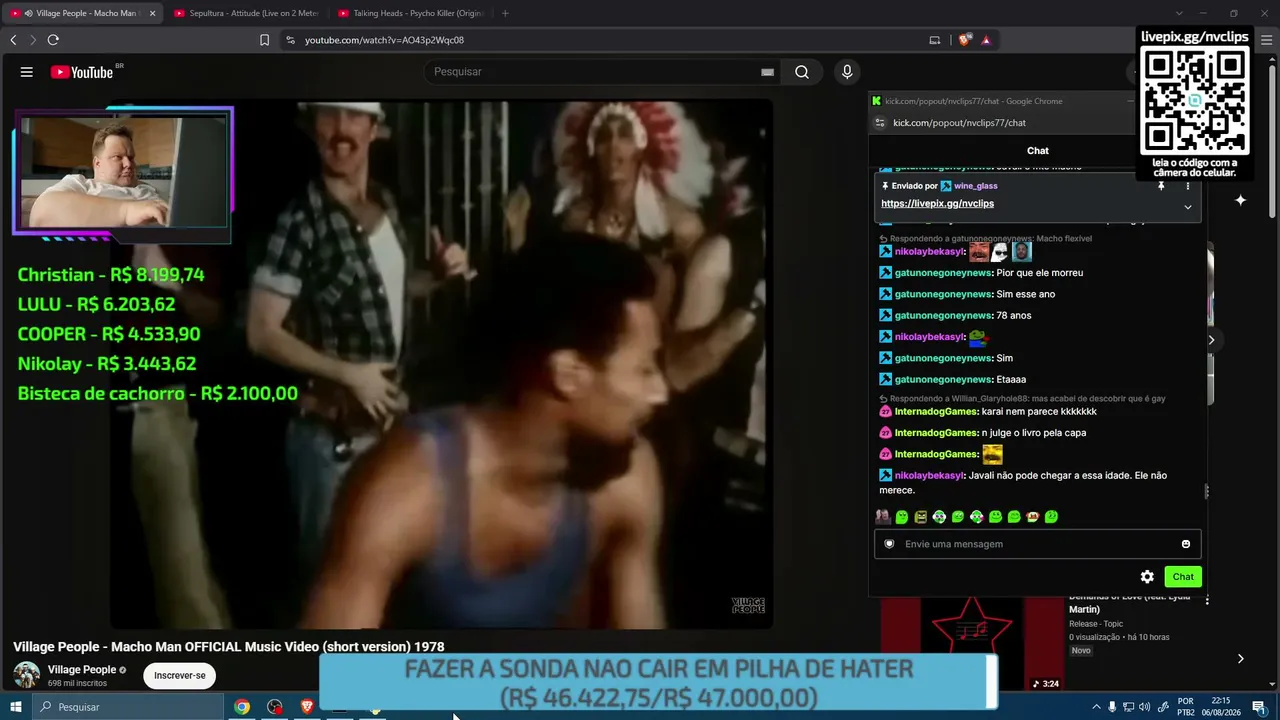Select the last quick emote in chat bar

(1051, 517)
